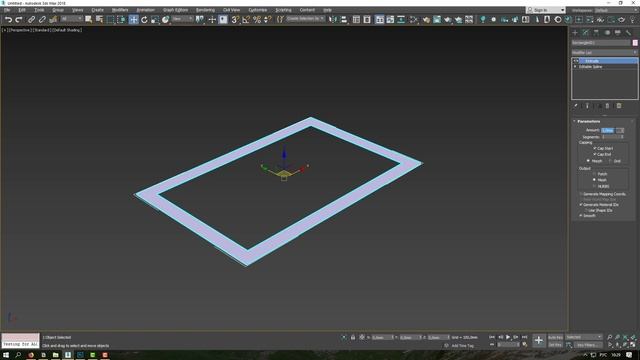Click the Undo arrow icon

(8, 20)
